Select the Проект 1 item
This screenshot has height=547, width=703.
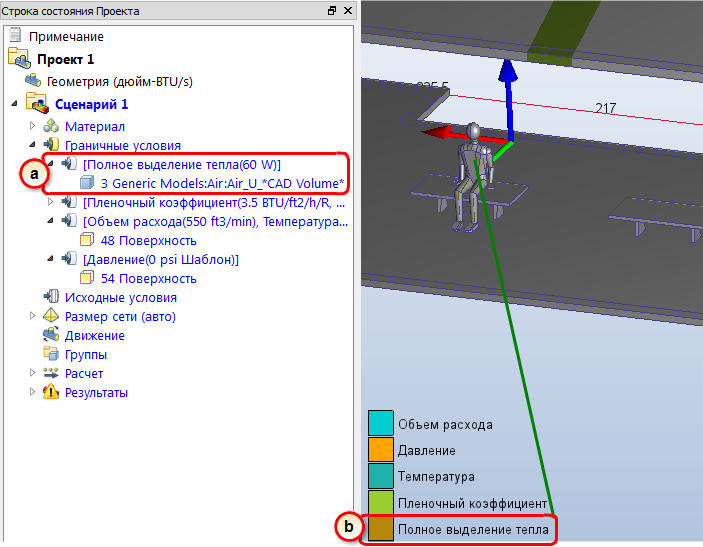(65, 59)
